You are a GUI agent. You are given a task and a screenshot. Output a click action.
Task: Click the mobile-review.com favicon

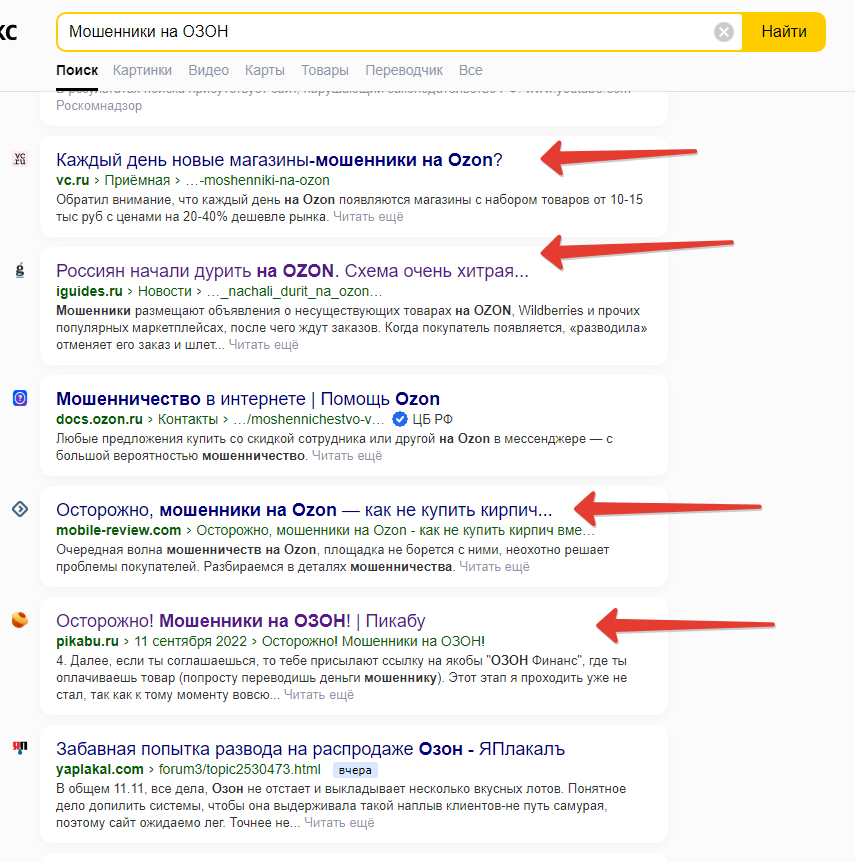pos(20,509)
